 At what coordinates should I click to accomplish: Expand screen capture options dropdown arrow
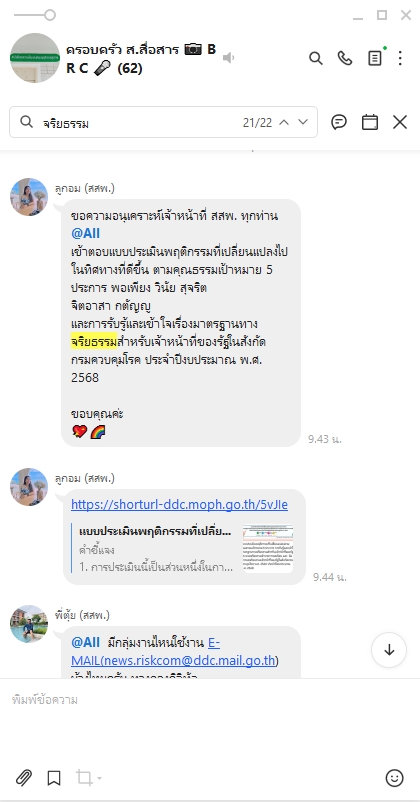tap(99, 778)
